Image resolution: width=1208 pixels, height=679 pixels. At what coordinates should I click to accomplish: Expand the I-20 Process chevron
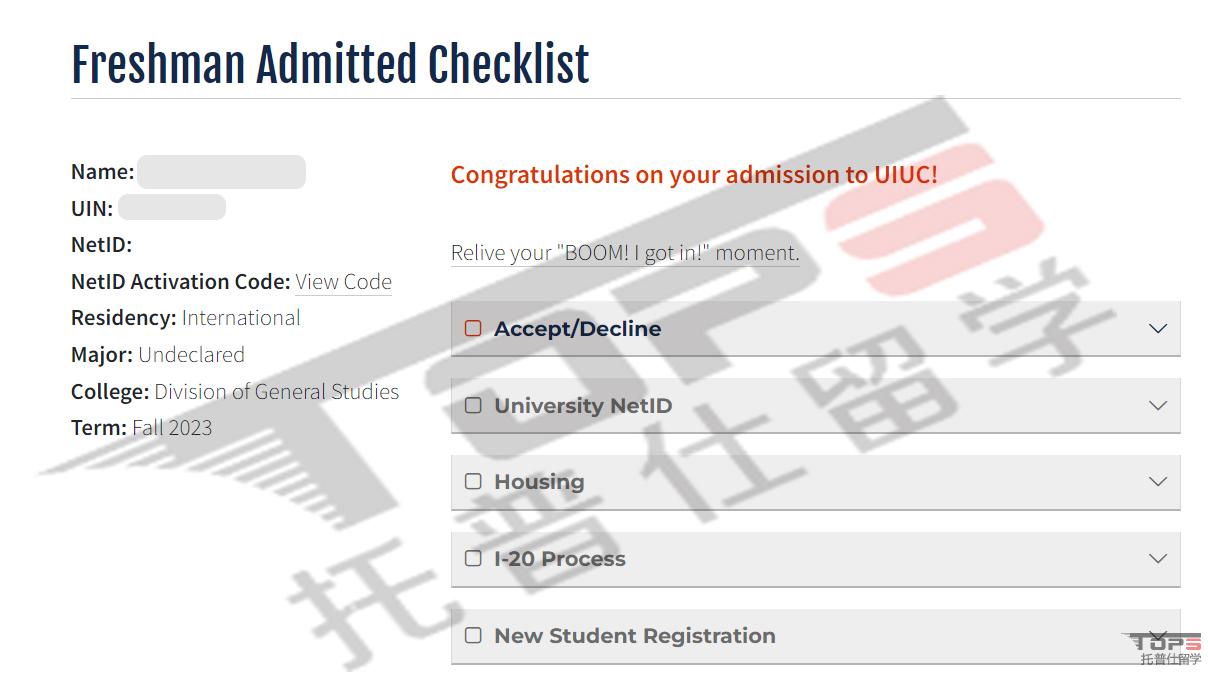click(x=1158, y=558)
